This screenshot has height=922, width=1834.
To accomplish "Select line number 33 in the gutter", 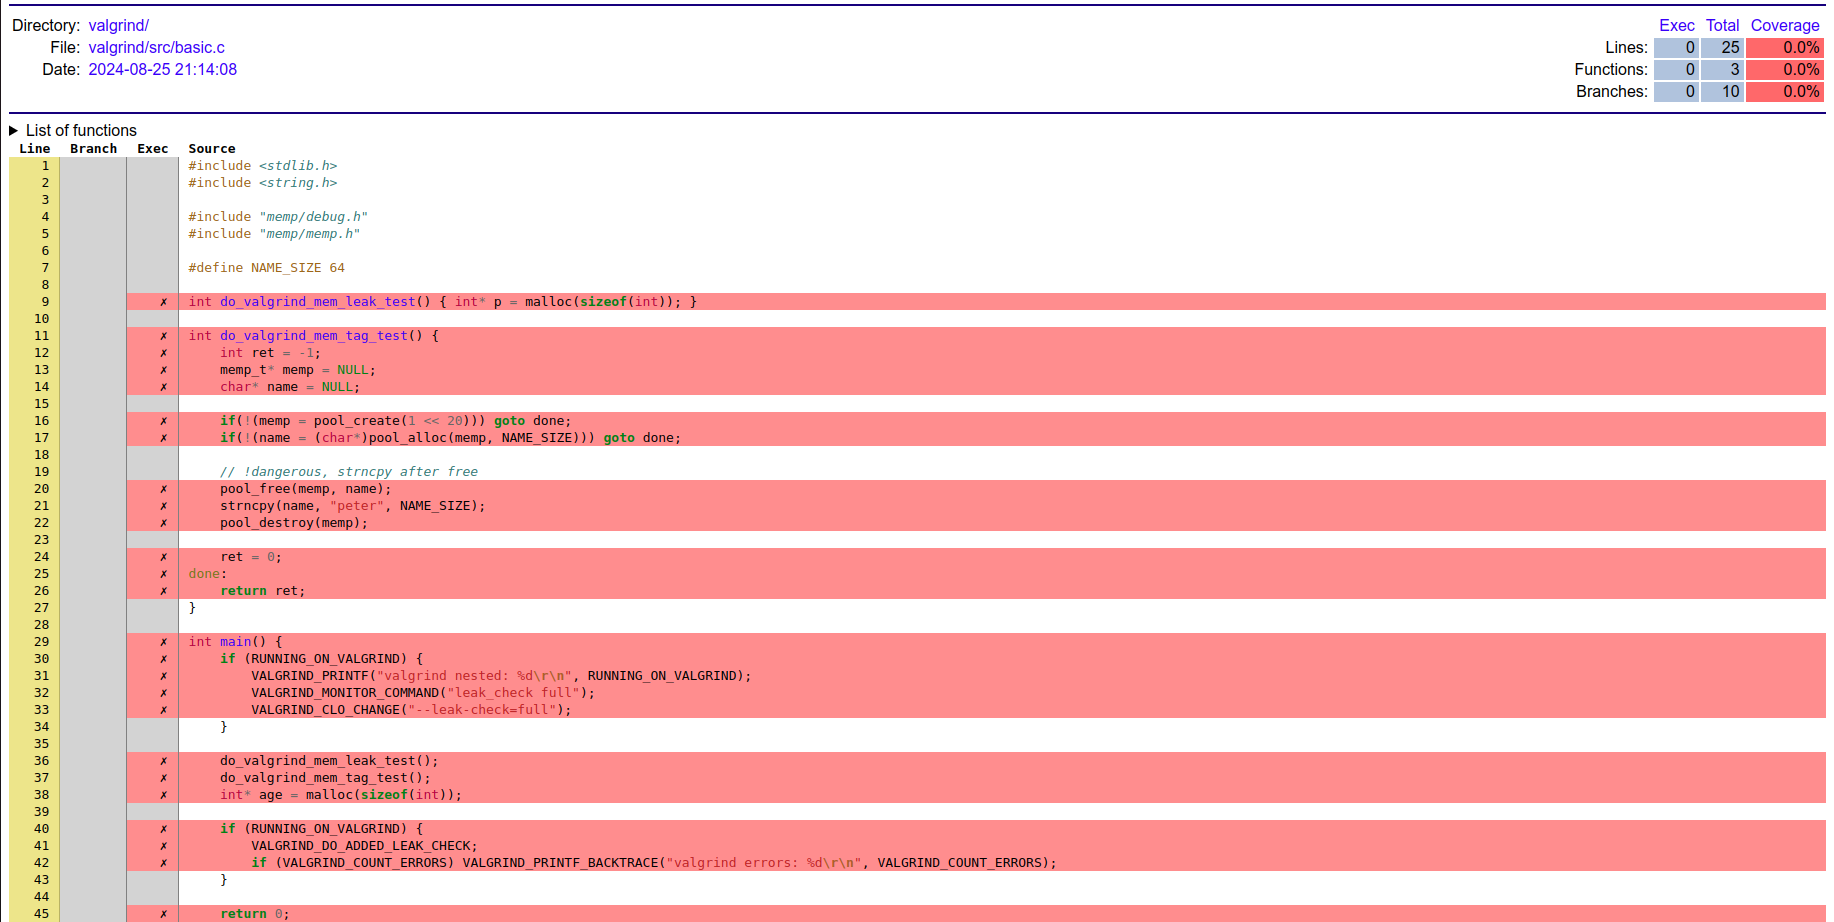I will 41,710.
